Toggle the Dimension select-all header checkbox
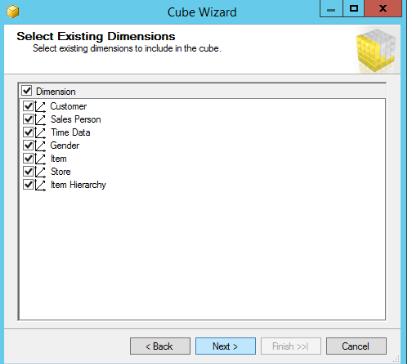 click(x=27, y=91)
